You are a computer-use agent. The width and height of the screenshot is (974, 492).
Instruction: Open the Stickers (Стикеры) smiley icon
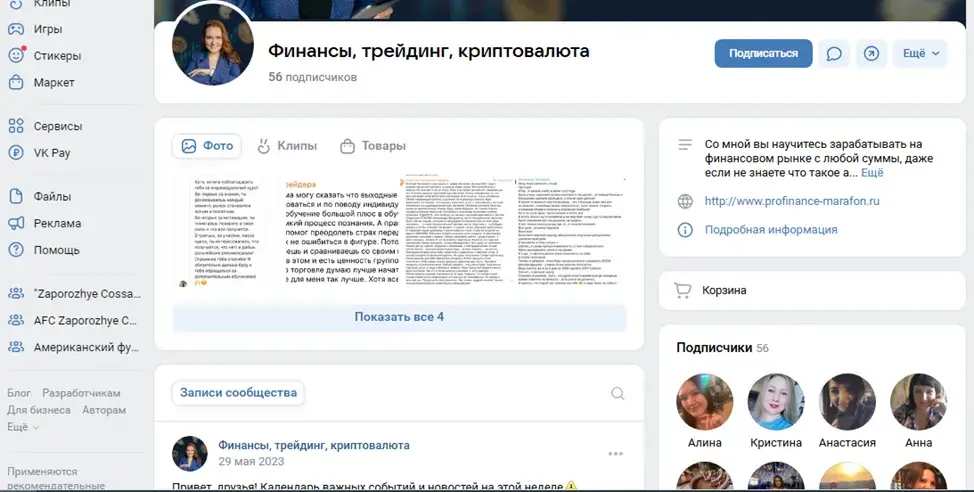point(16,55)
